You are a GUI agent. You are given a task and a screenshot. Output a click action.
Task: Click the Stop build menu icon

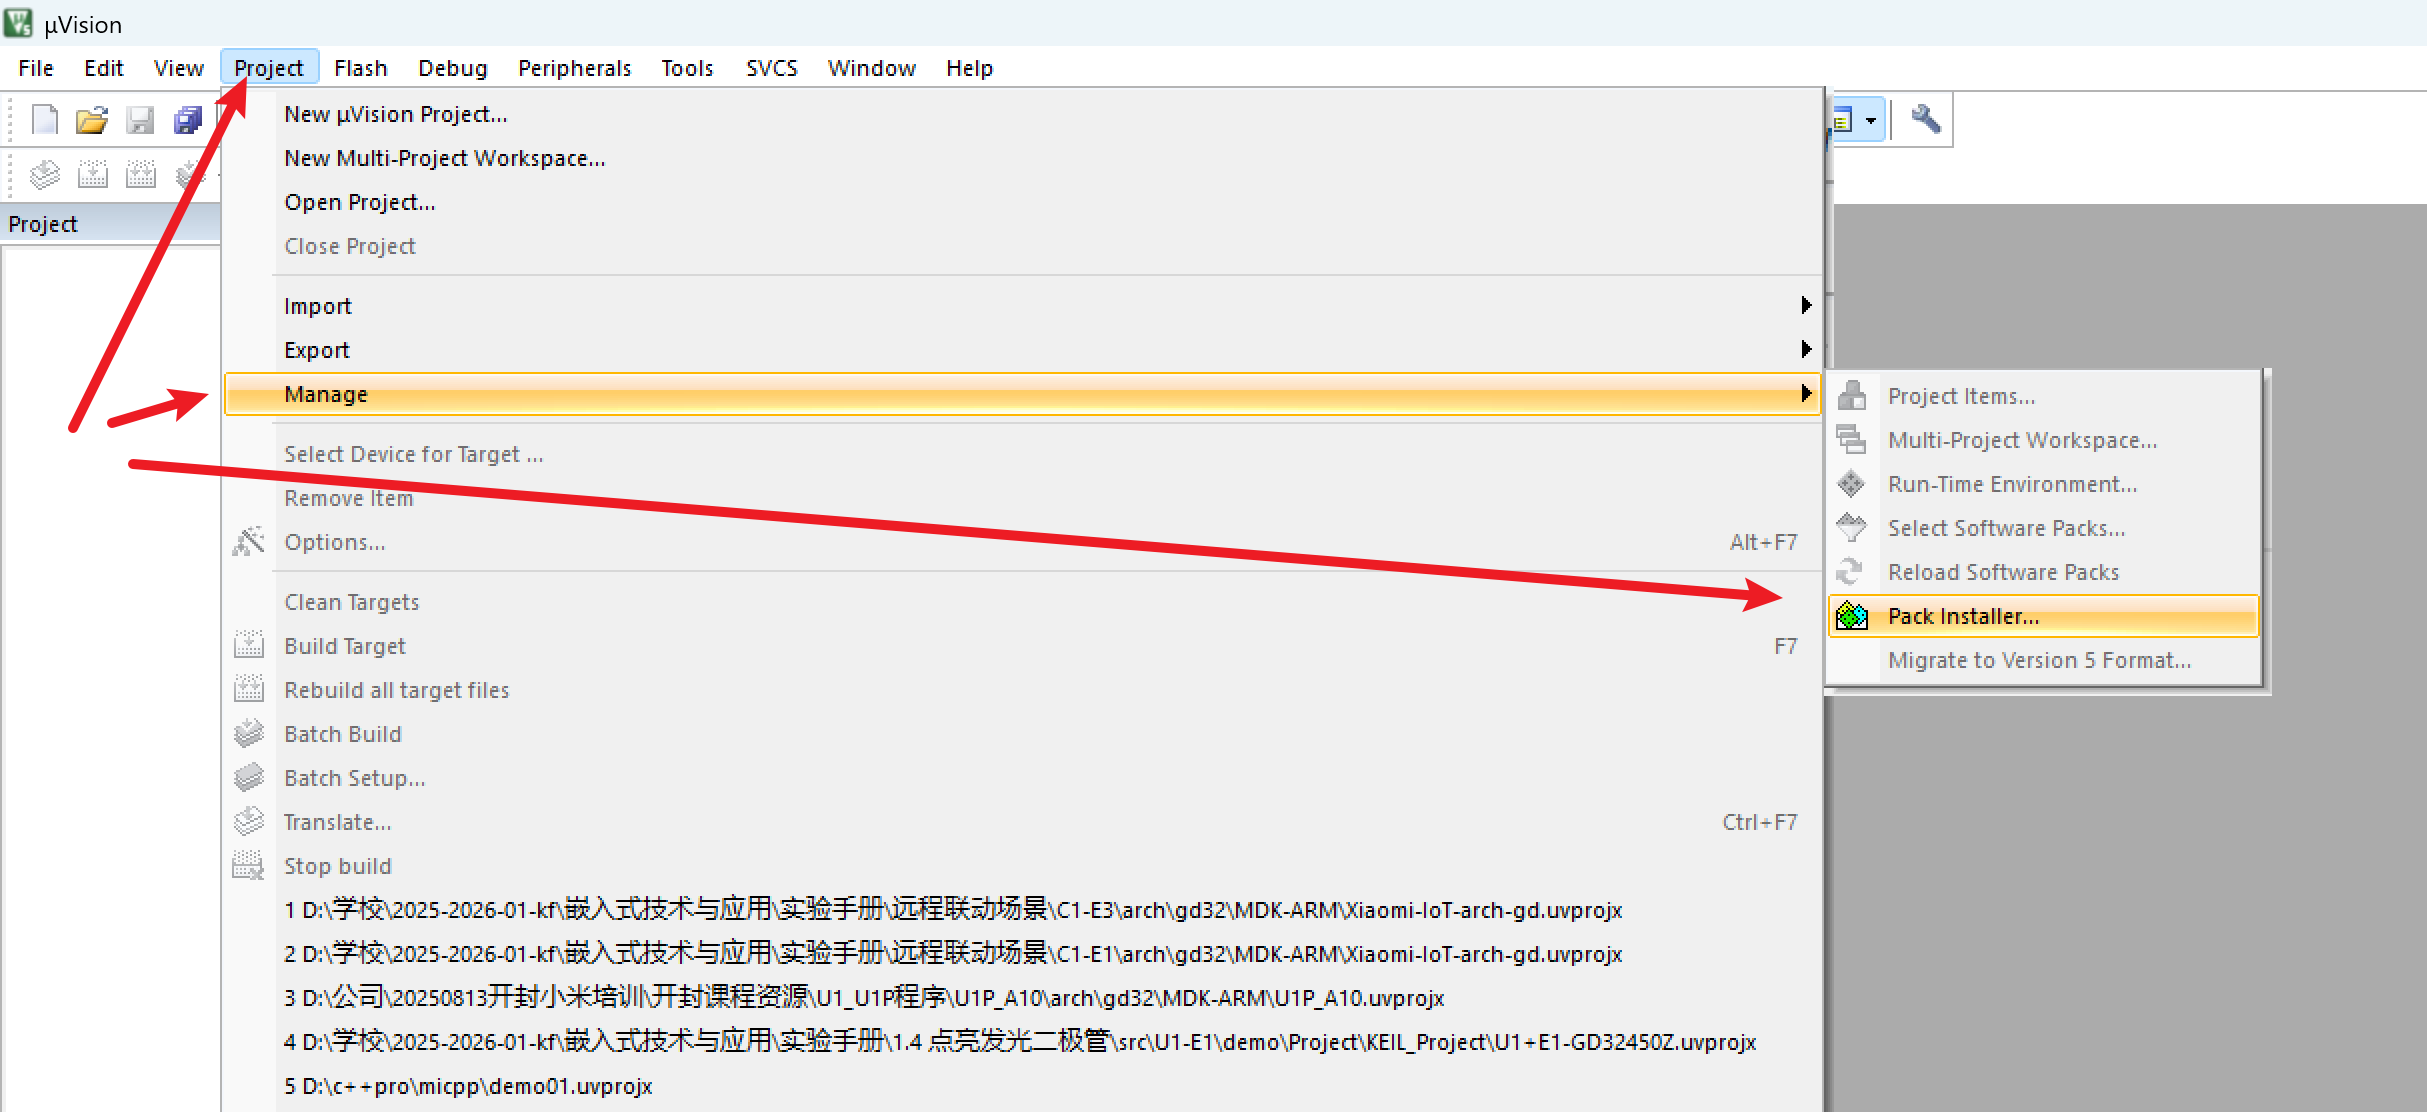(248, 866)
